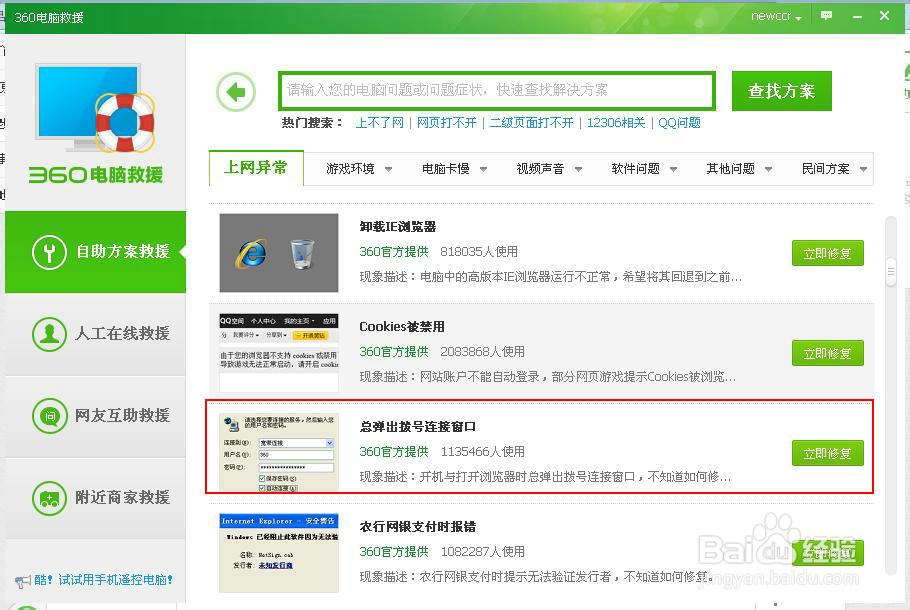
Task: Click the 360电脑救援 lifebuoy logo
Action: point(96,125)
